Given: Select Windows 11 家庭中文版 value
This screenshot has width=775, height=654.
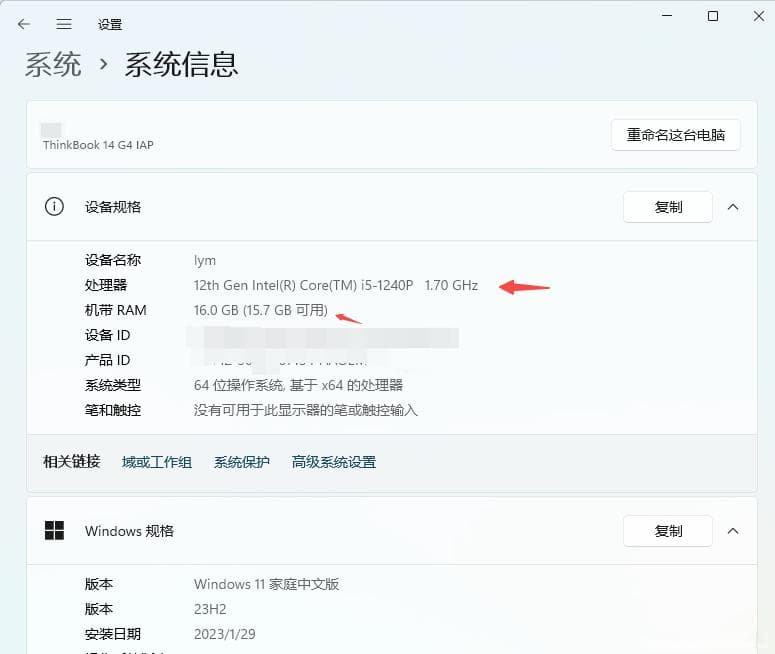Looking at the screenshot, I should (x=266, y=584).
